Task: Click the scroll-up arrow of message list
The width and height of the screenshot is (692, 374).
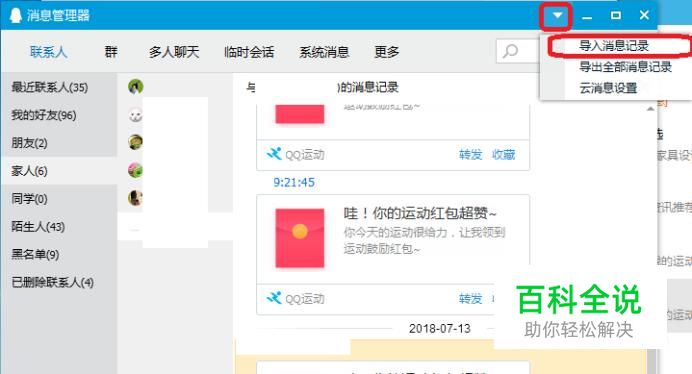Action: (x=651, y=109)
